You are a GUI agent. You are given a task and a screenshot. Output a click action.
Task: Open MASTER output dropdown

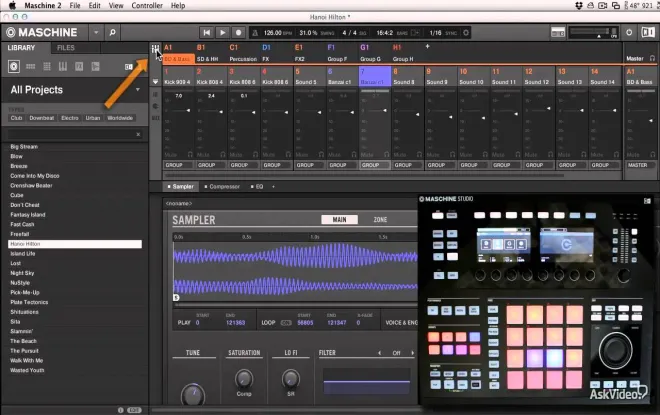641,165
